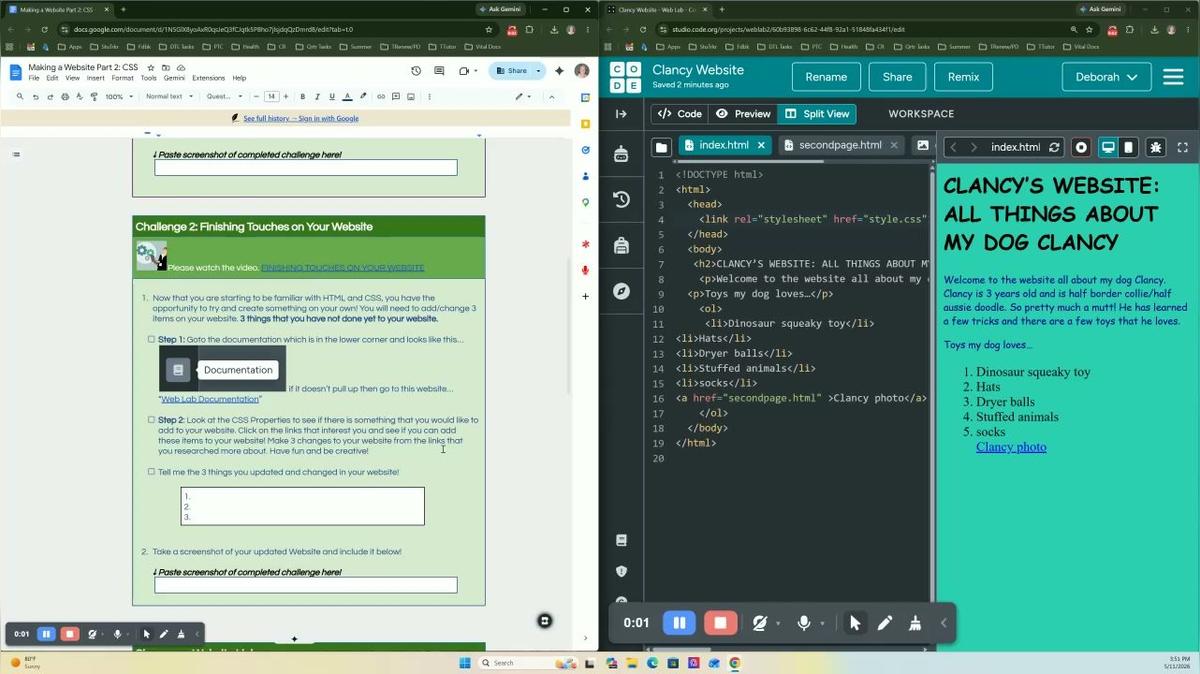This screenshot has width=1200, height=674.
Task: Click the insert link icon in Docs toolbar
Action: pos(381,97)
